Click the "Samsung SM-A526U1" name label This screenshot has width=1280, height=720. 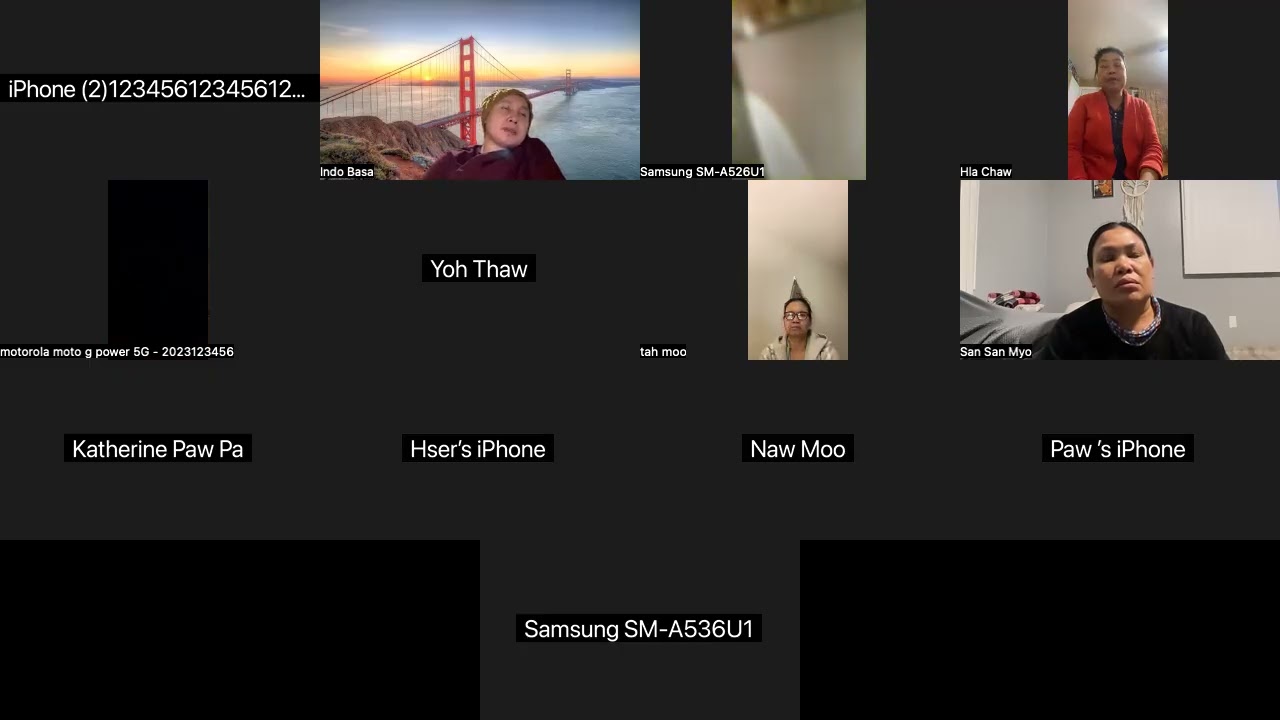pos(702,172)
